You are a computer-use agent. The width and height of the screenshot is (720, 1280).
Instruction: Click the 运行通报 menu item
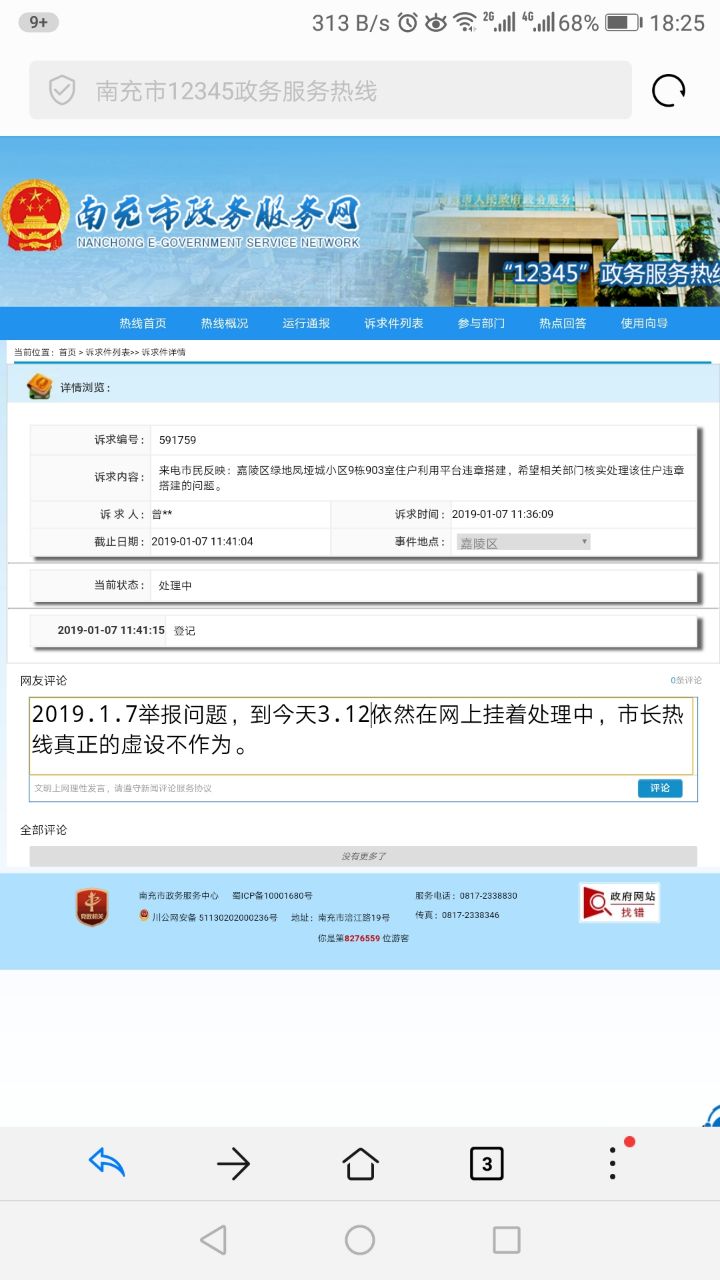coord(306,323)
